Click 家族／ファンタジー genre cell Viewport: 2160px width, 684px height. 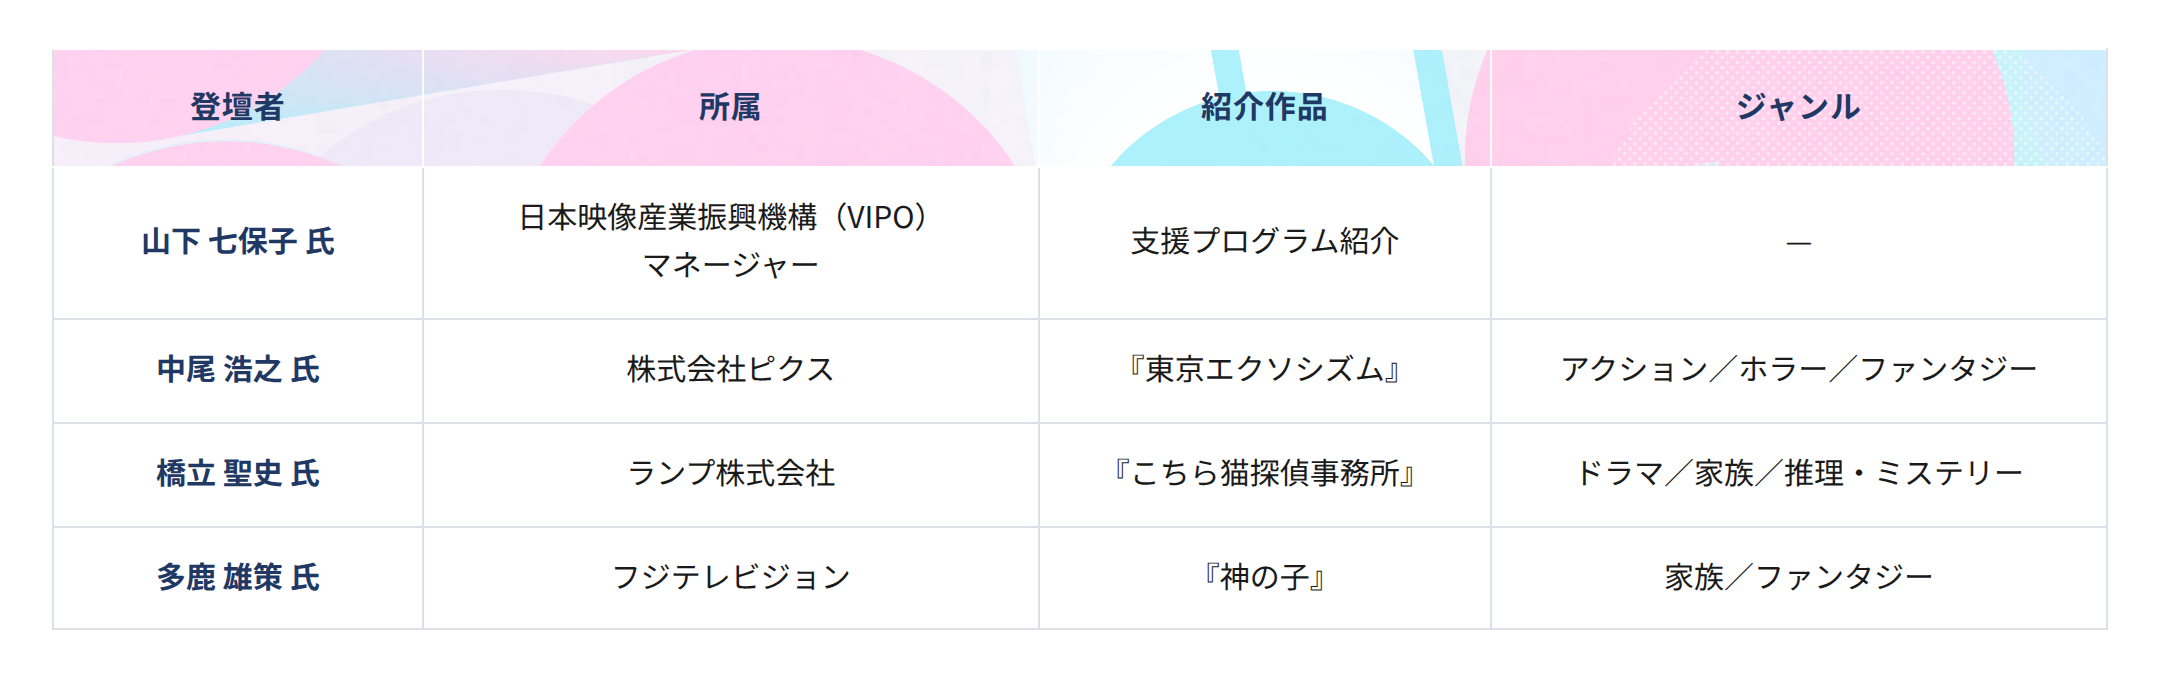pos(1798,577)
